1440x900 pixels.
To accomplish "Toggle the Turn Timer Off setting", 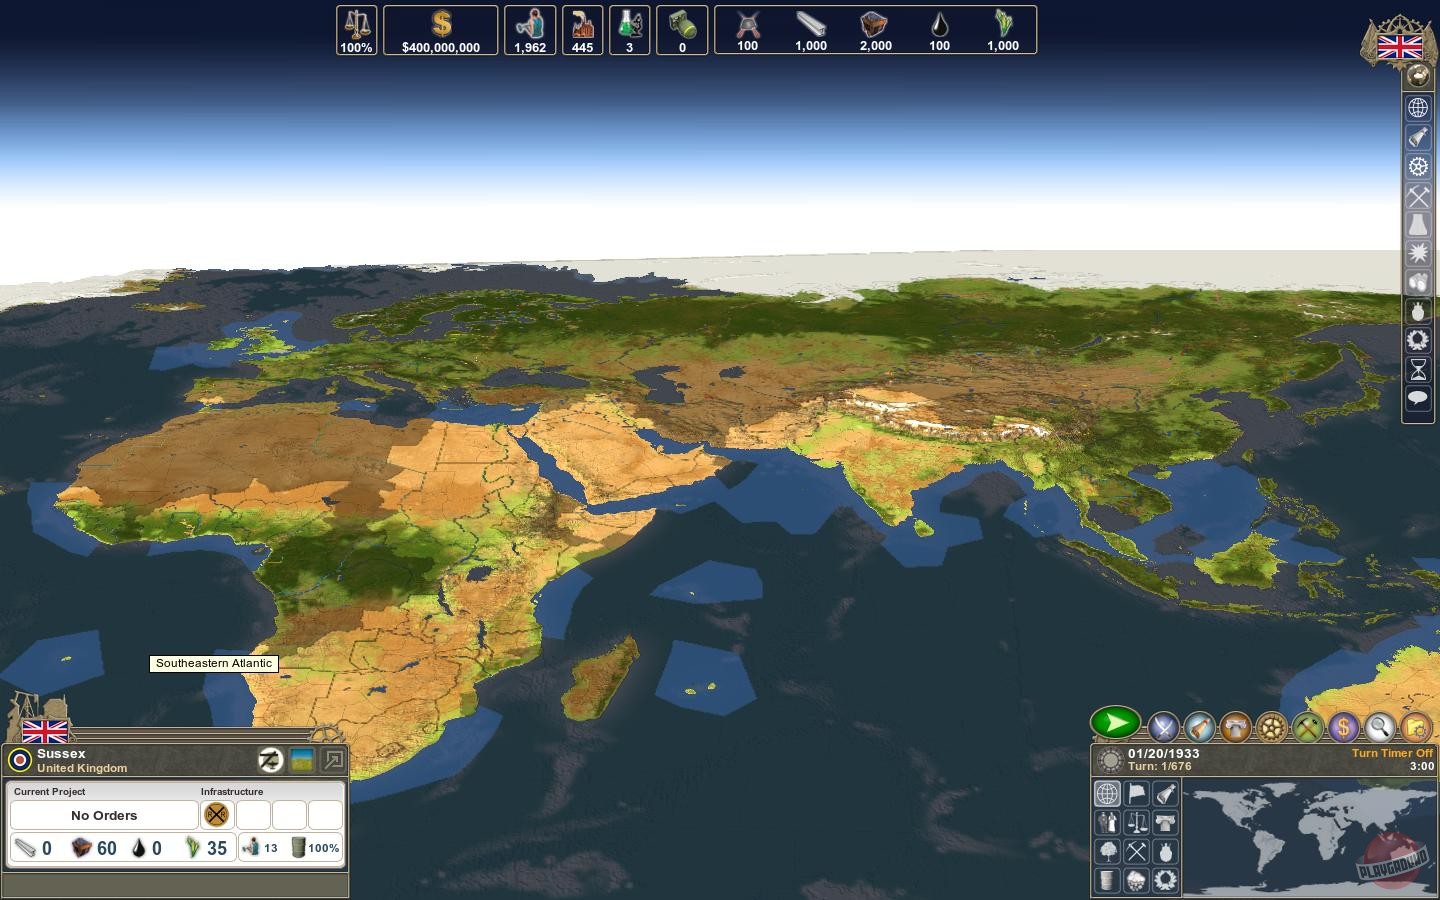I will pyautogui.click(x=1391, y=753).
